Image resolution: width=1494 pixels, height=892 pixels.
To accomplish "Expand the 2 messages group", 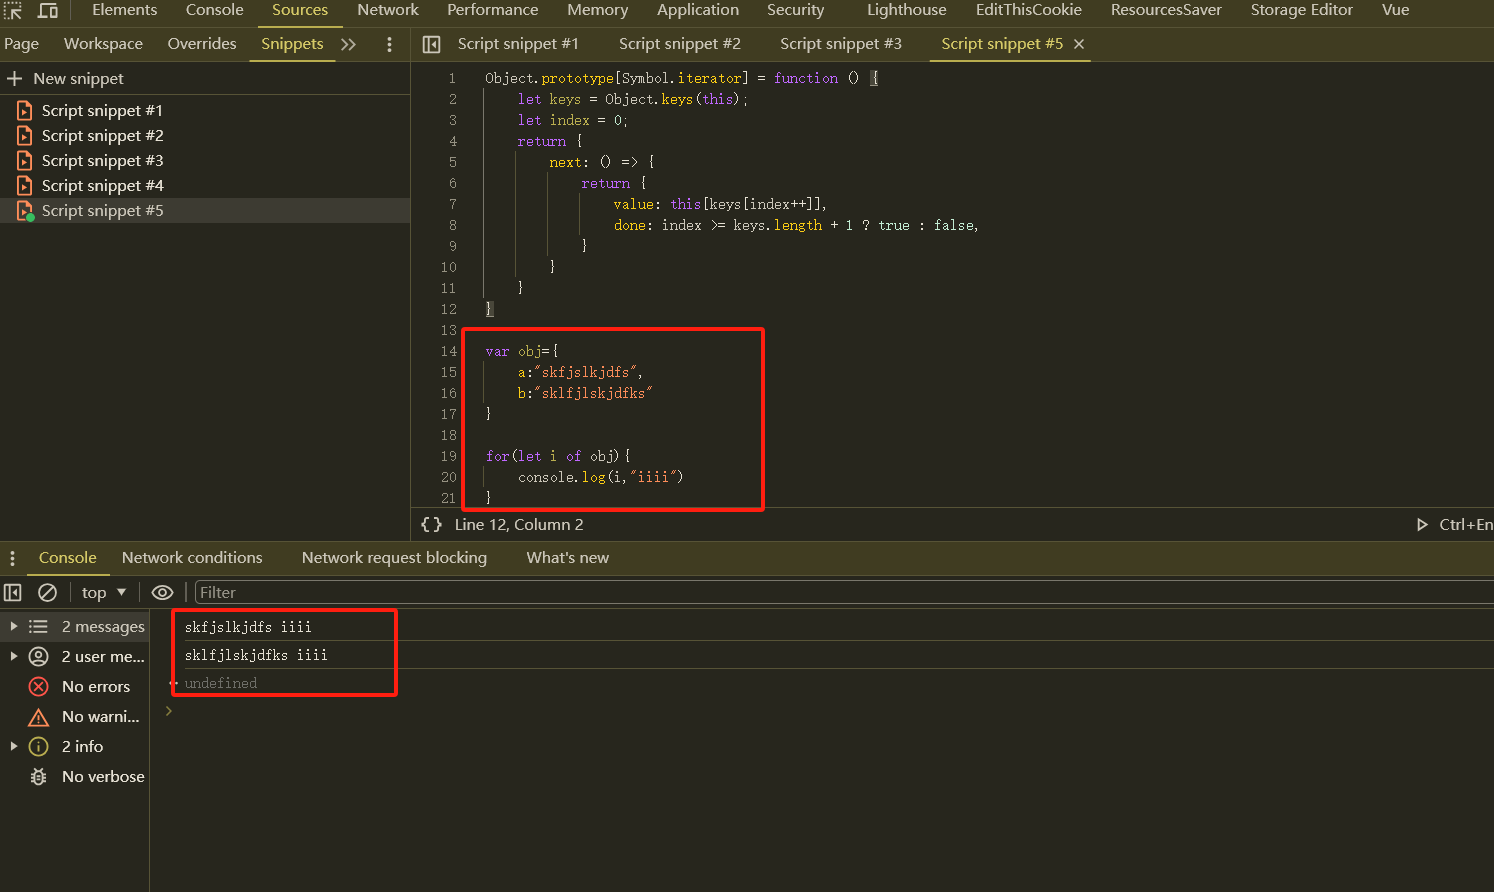I will pos(14,627).
